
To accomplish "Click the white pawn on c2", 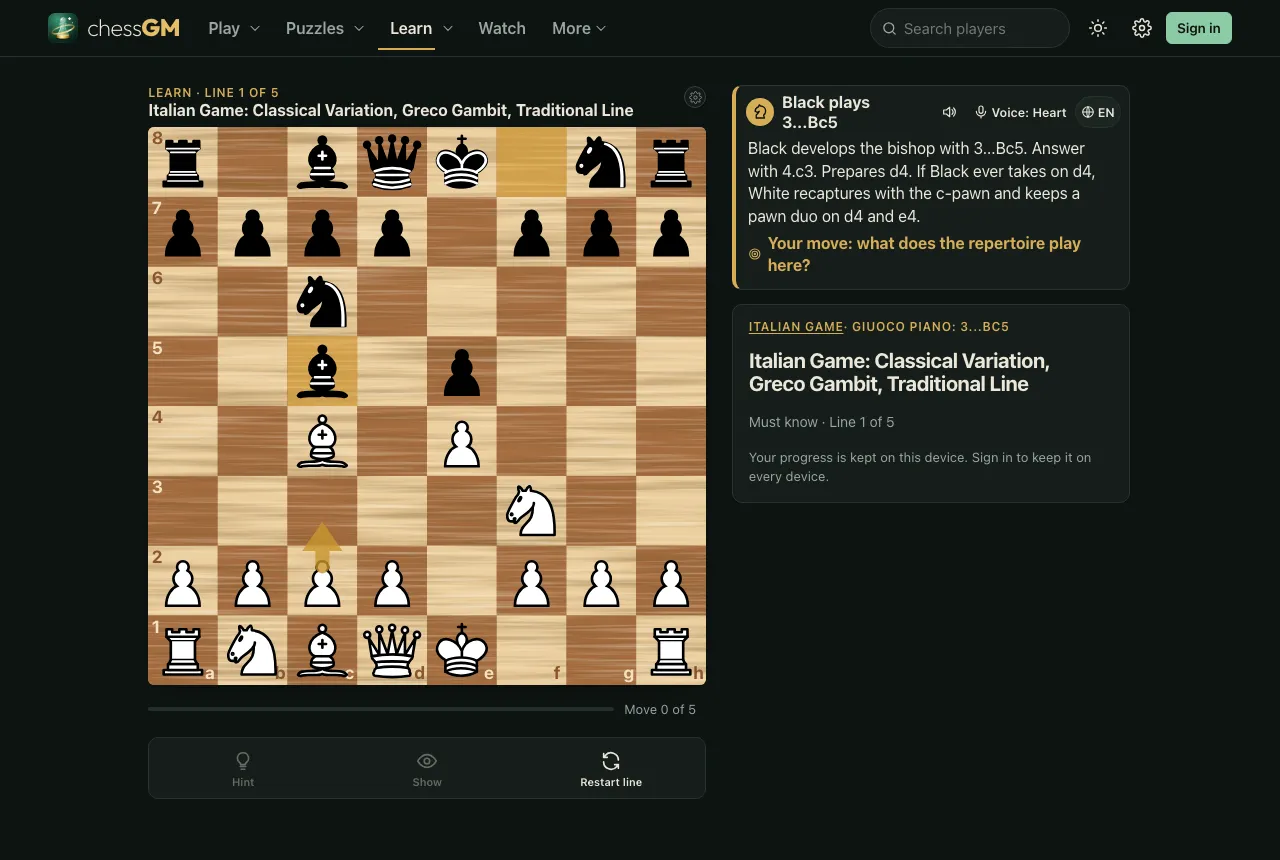I will tap(322, 581).
